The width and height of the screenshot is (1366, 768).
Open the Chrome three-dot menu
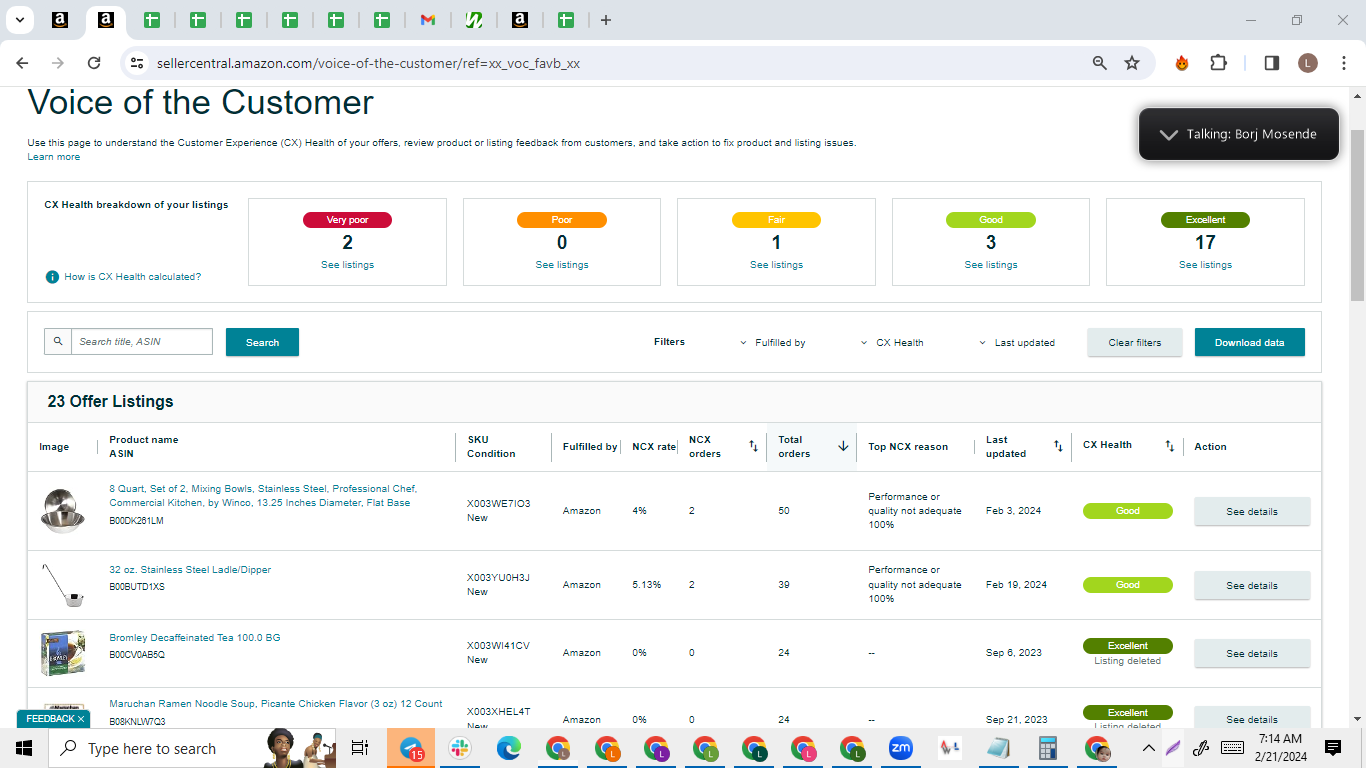pos(1343,63)
